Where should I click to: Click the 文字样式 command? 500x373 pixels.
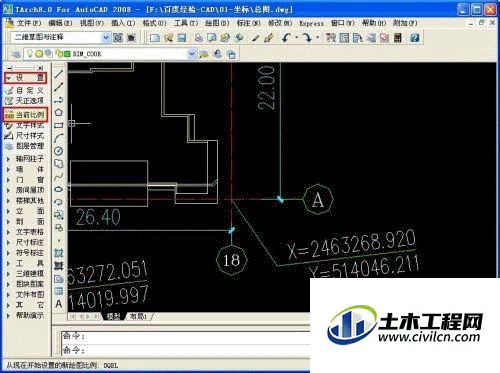click(25, 126)
